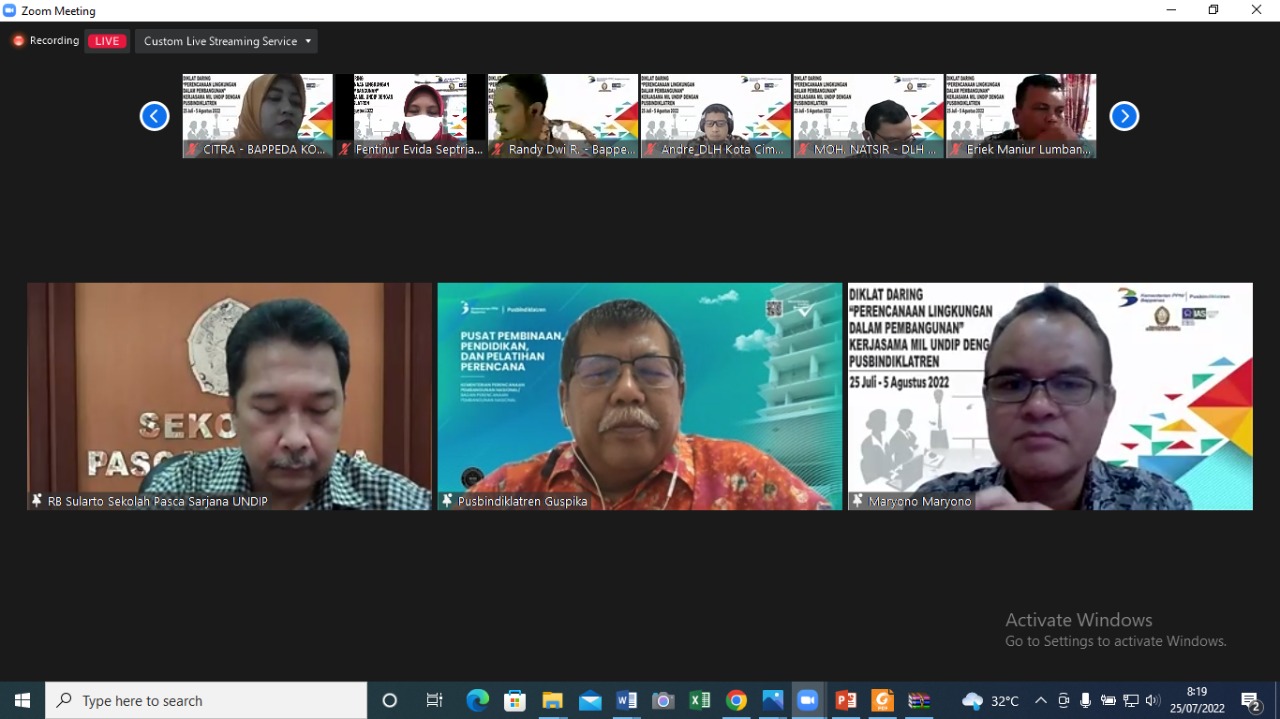Go to previous page of participant thumbnails

coord(154,116)
